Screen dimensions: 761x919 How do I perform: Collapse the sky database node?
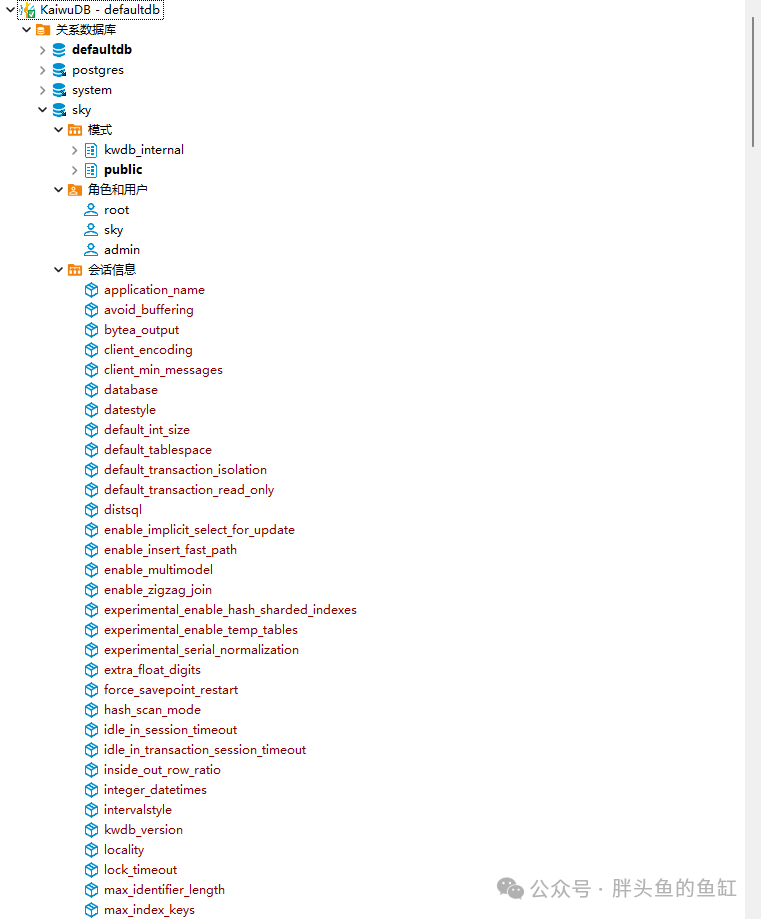click(x=42, y=110)
